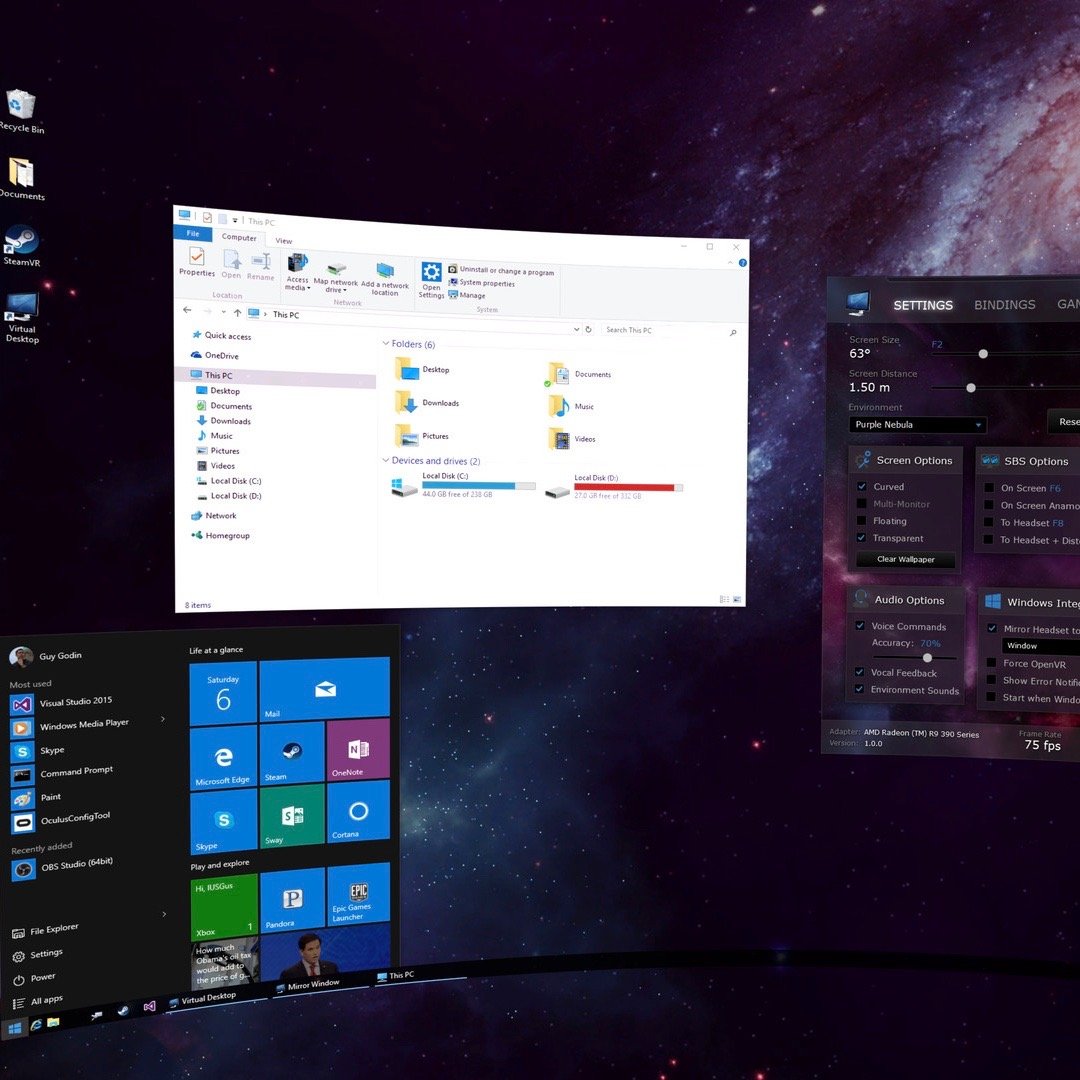Click the Windows Start button on taskbar
Viewport: 1080px width, 1080px height.
tap(14, 1028)
